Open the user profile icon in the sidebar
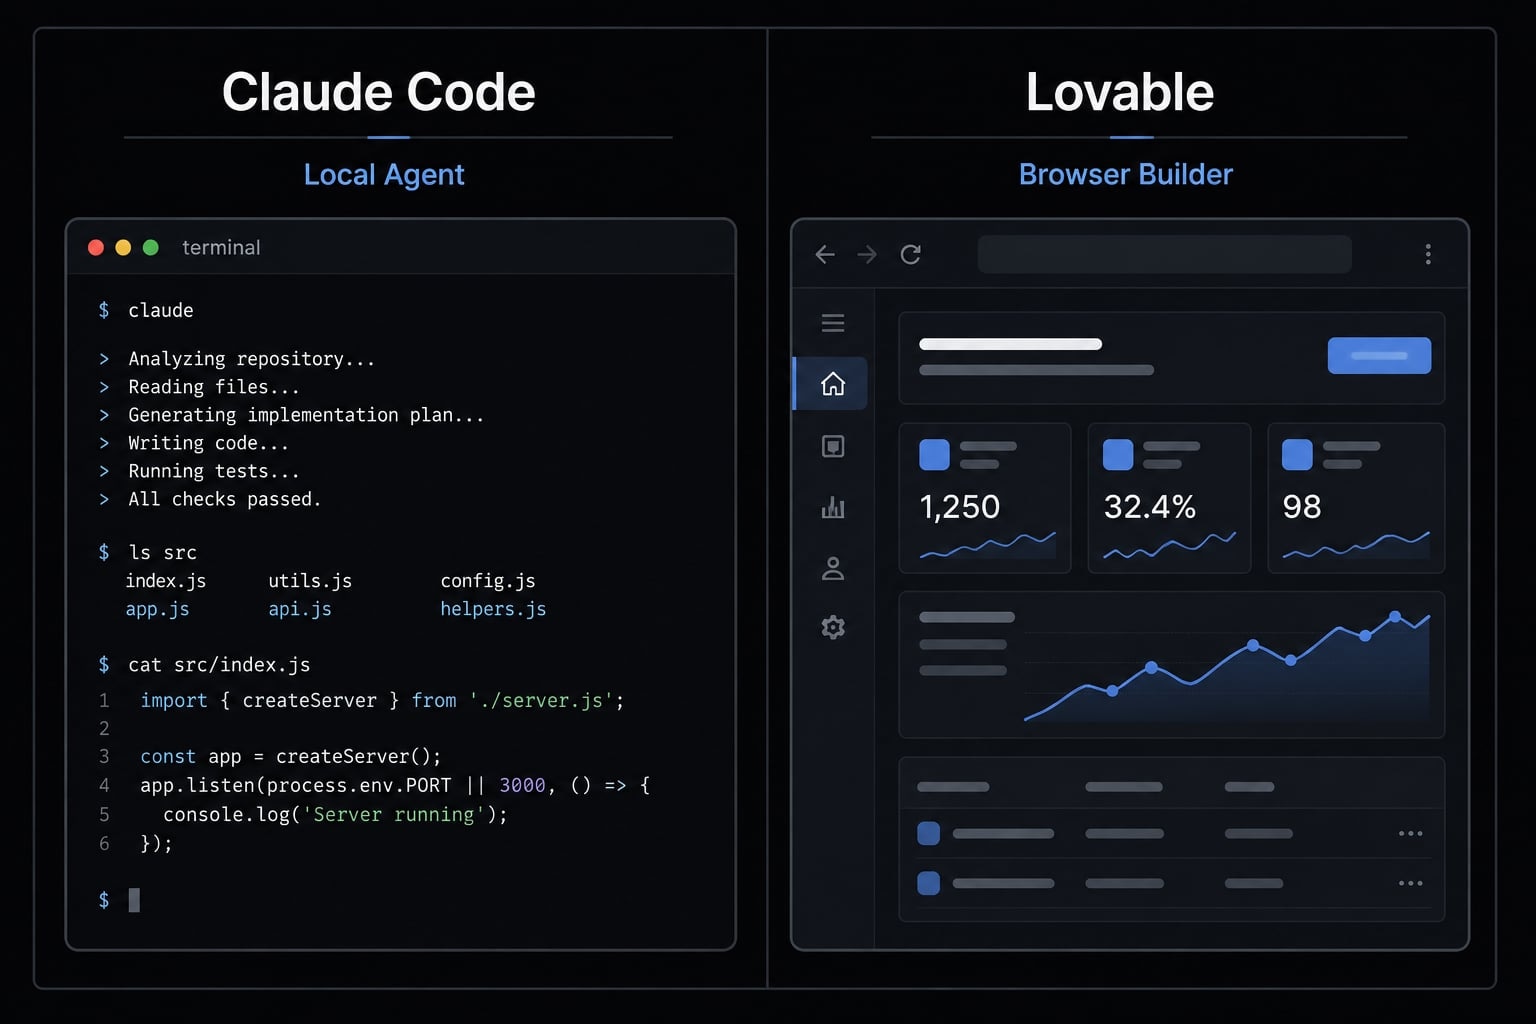This screenshot has width=1536, height=1024. click(833, 568)
